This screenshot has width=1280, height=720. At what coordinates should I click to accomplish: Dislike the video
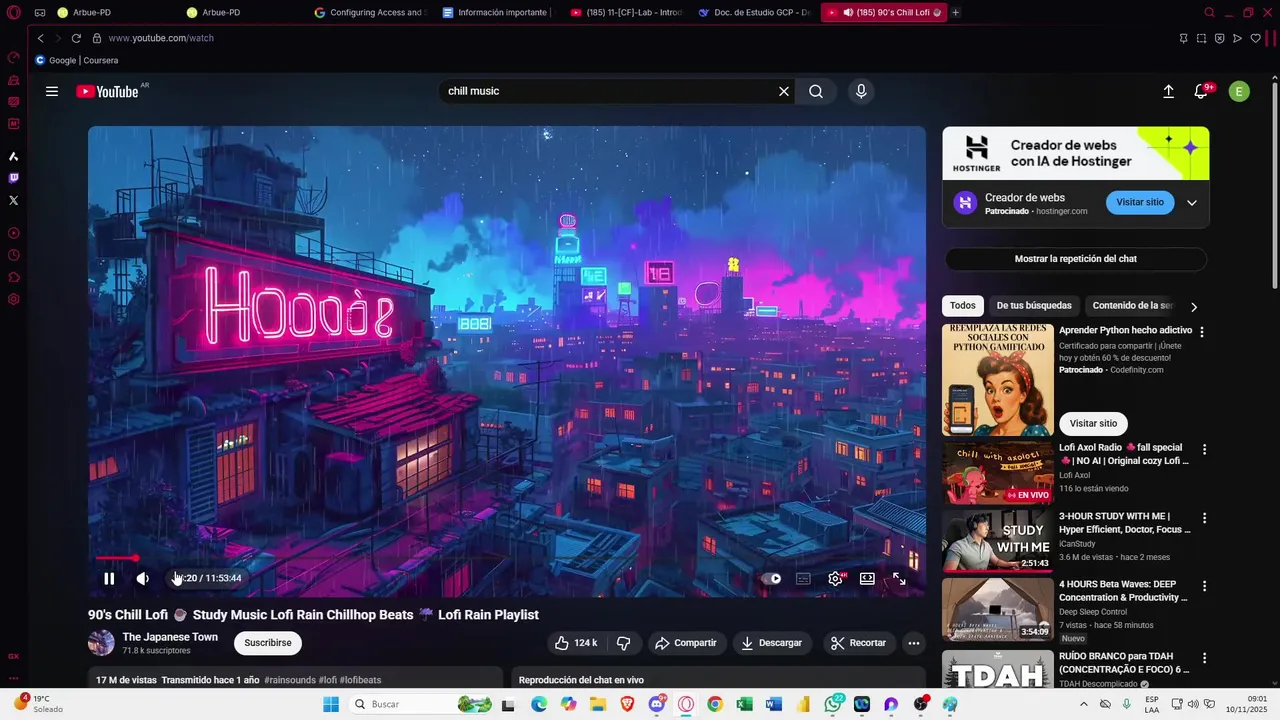point(623,643)
